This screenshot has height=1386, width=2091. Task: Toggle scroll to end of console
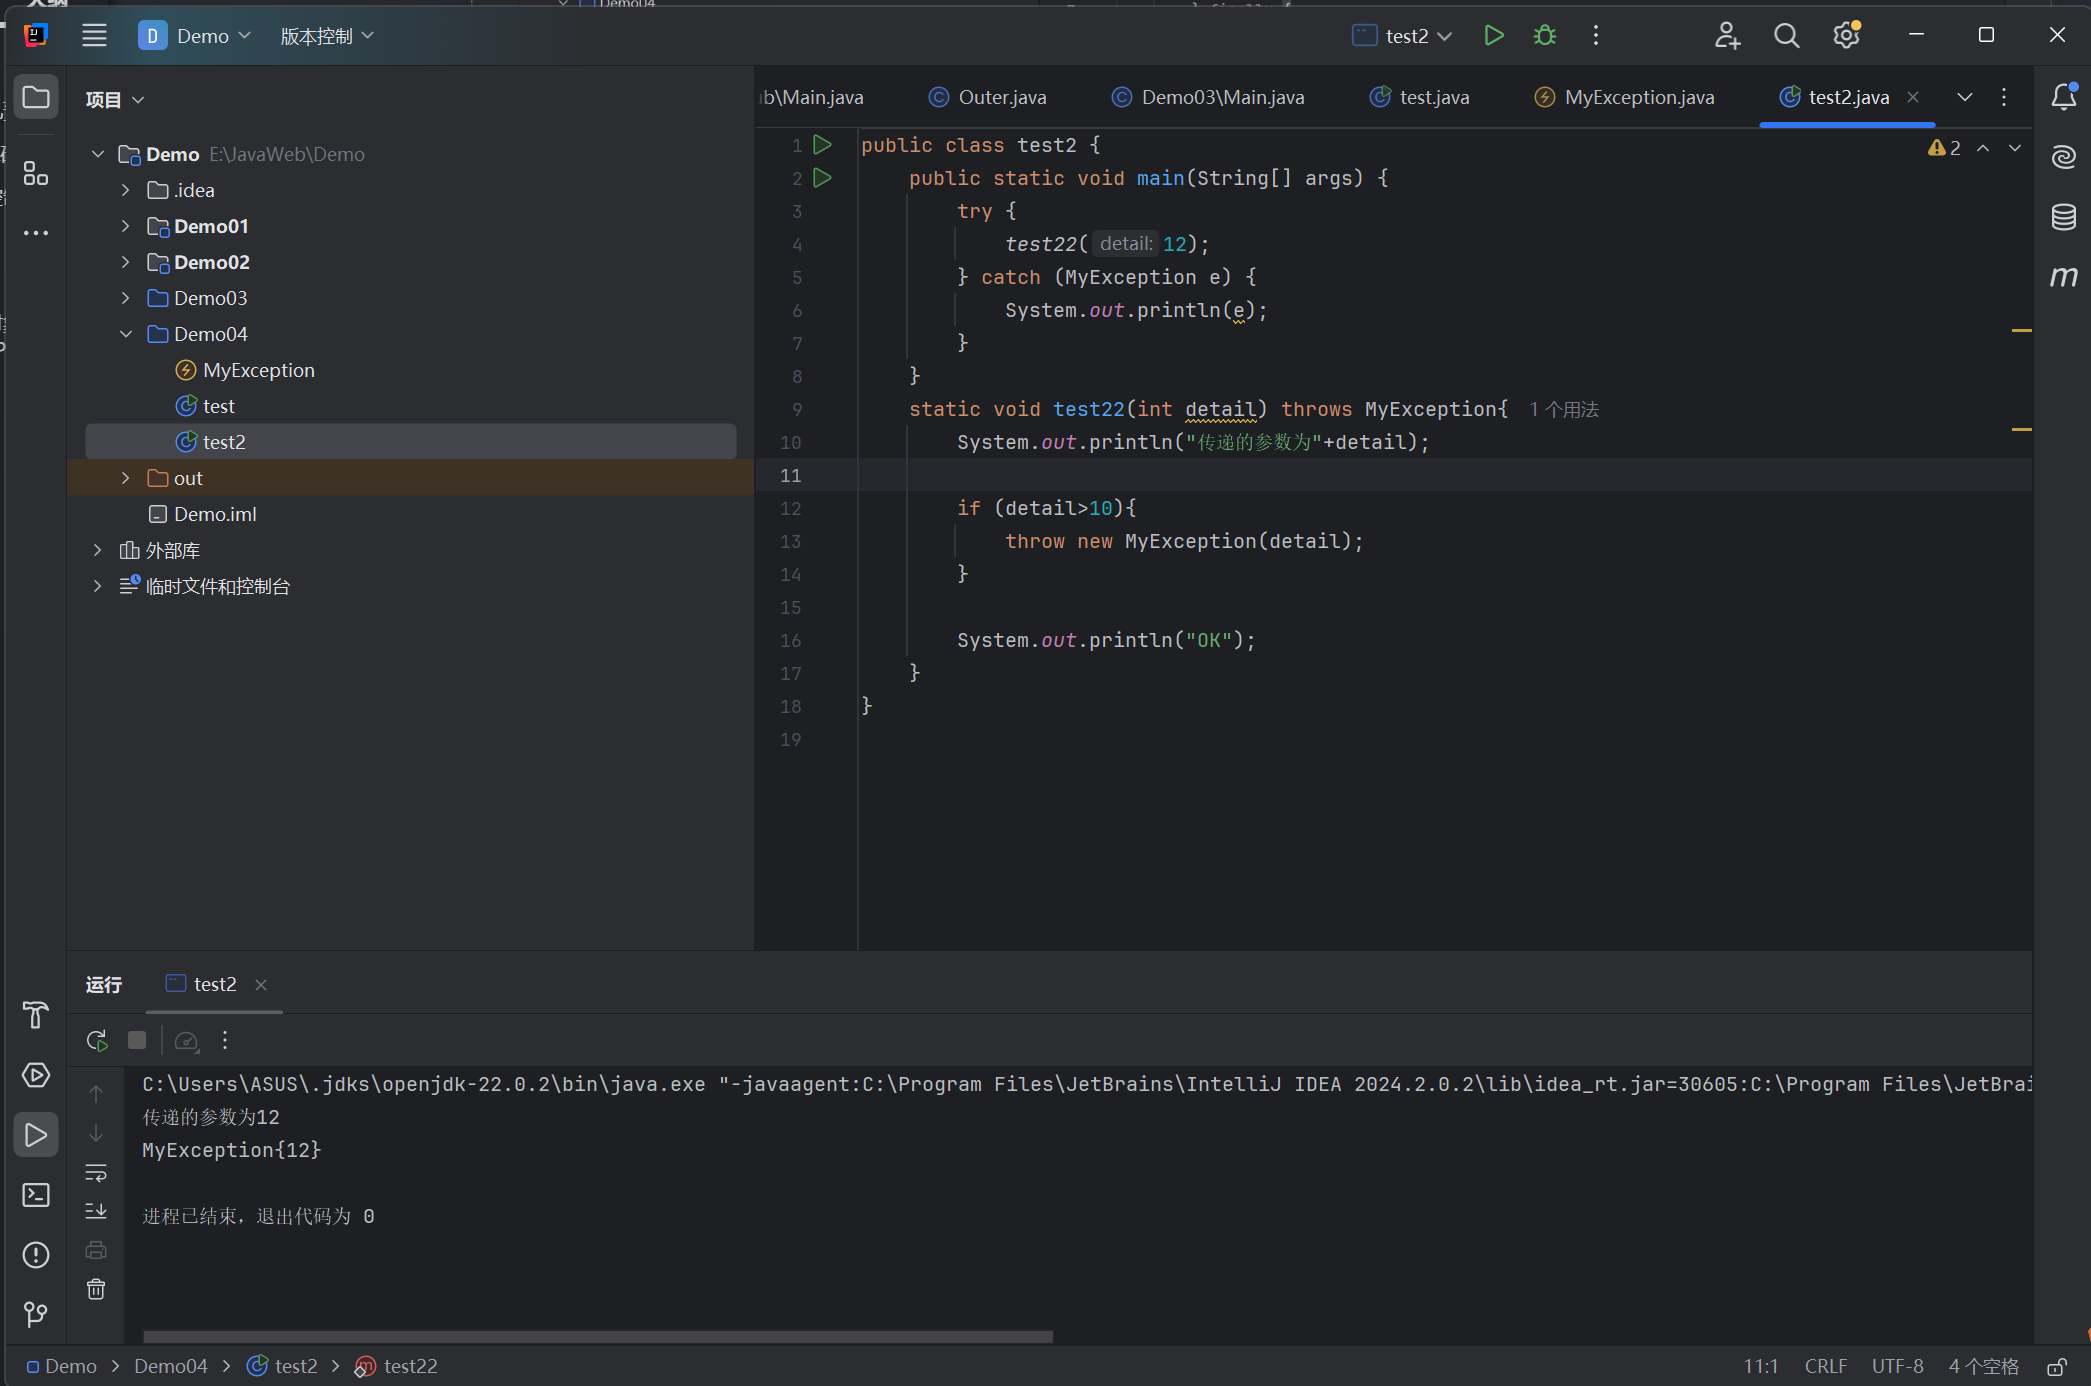click(96, 1211)
